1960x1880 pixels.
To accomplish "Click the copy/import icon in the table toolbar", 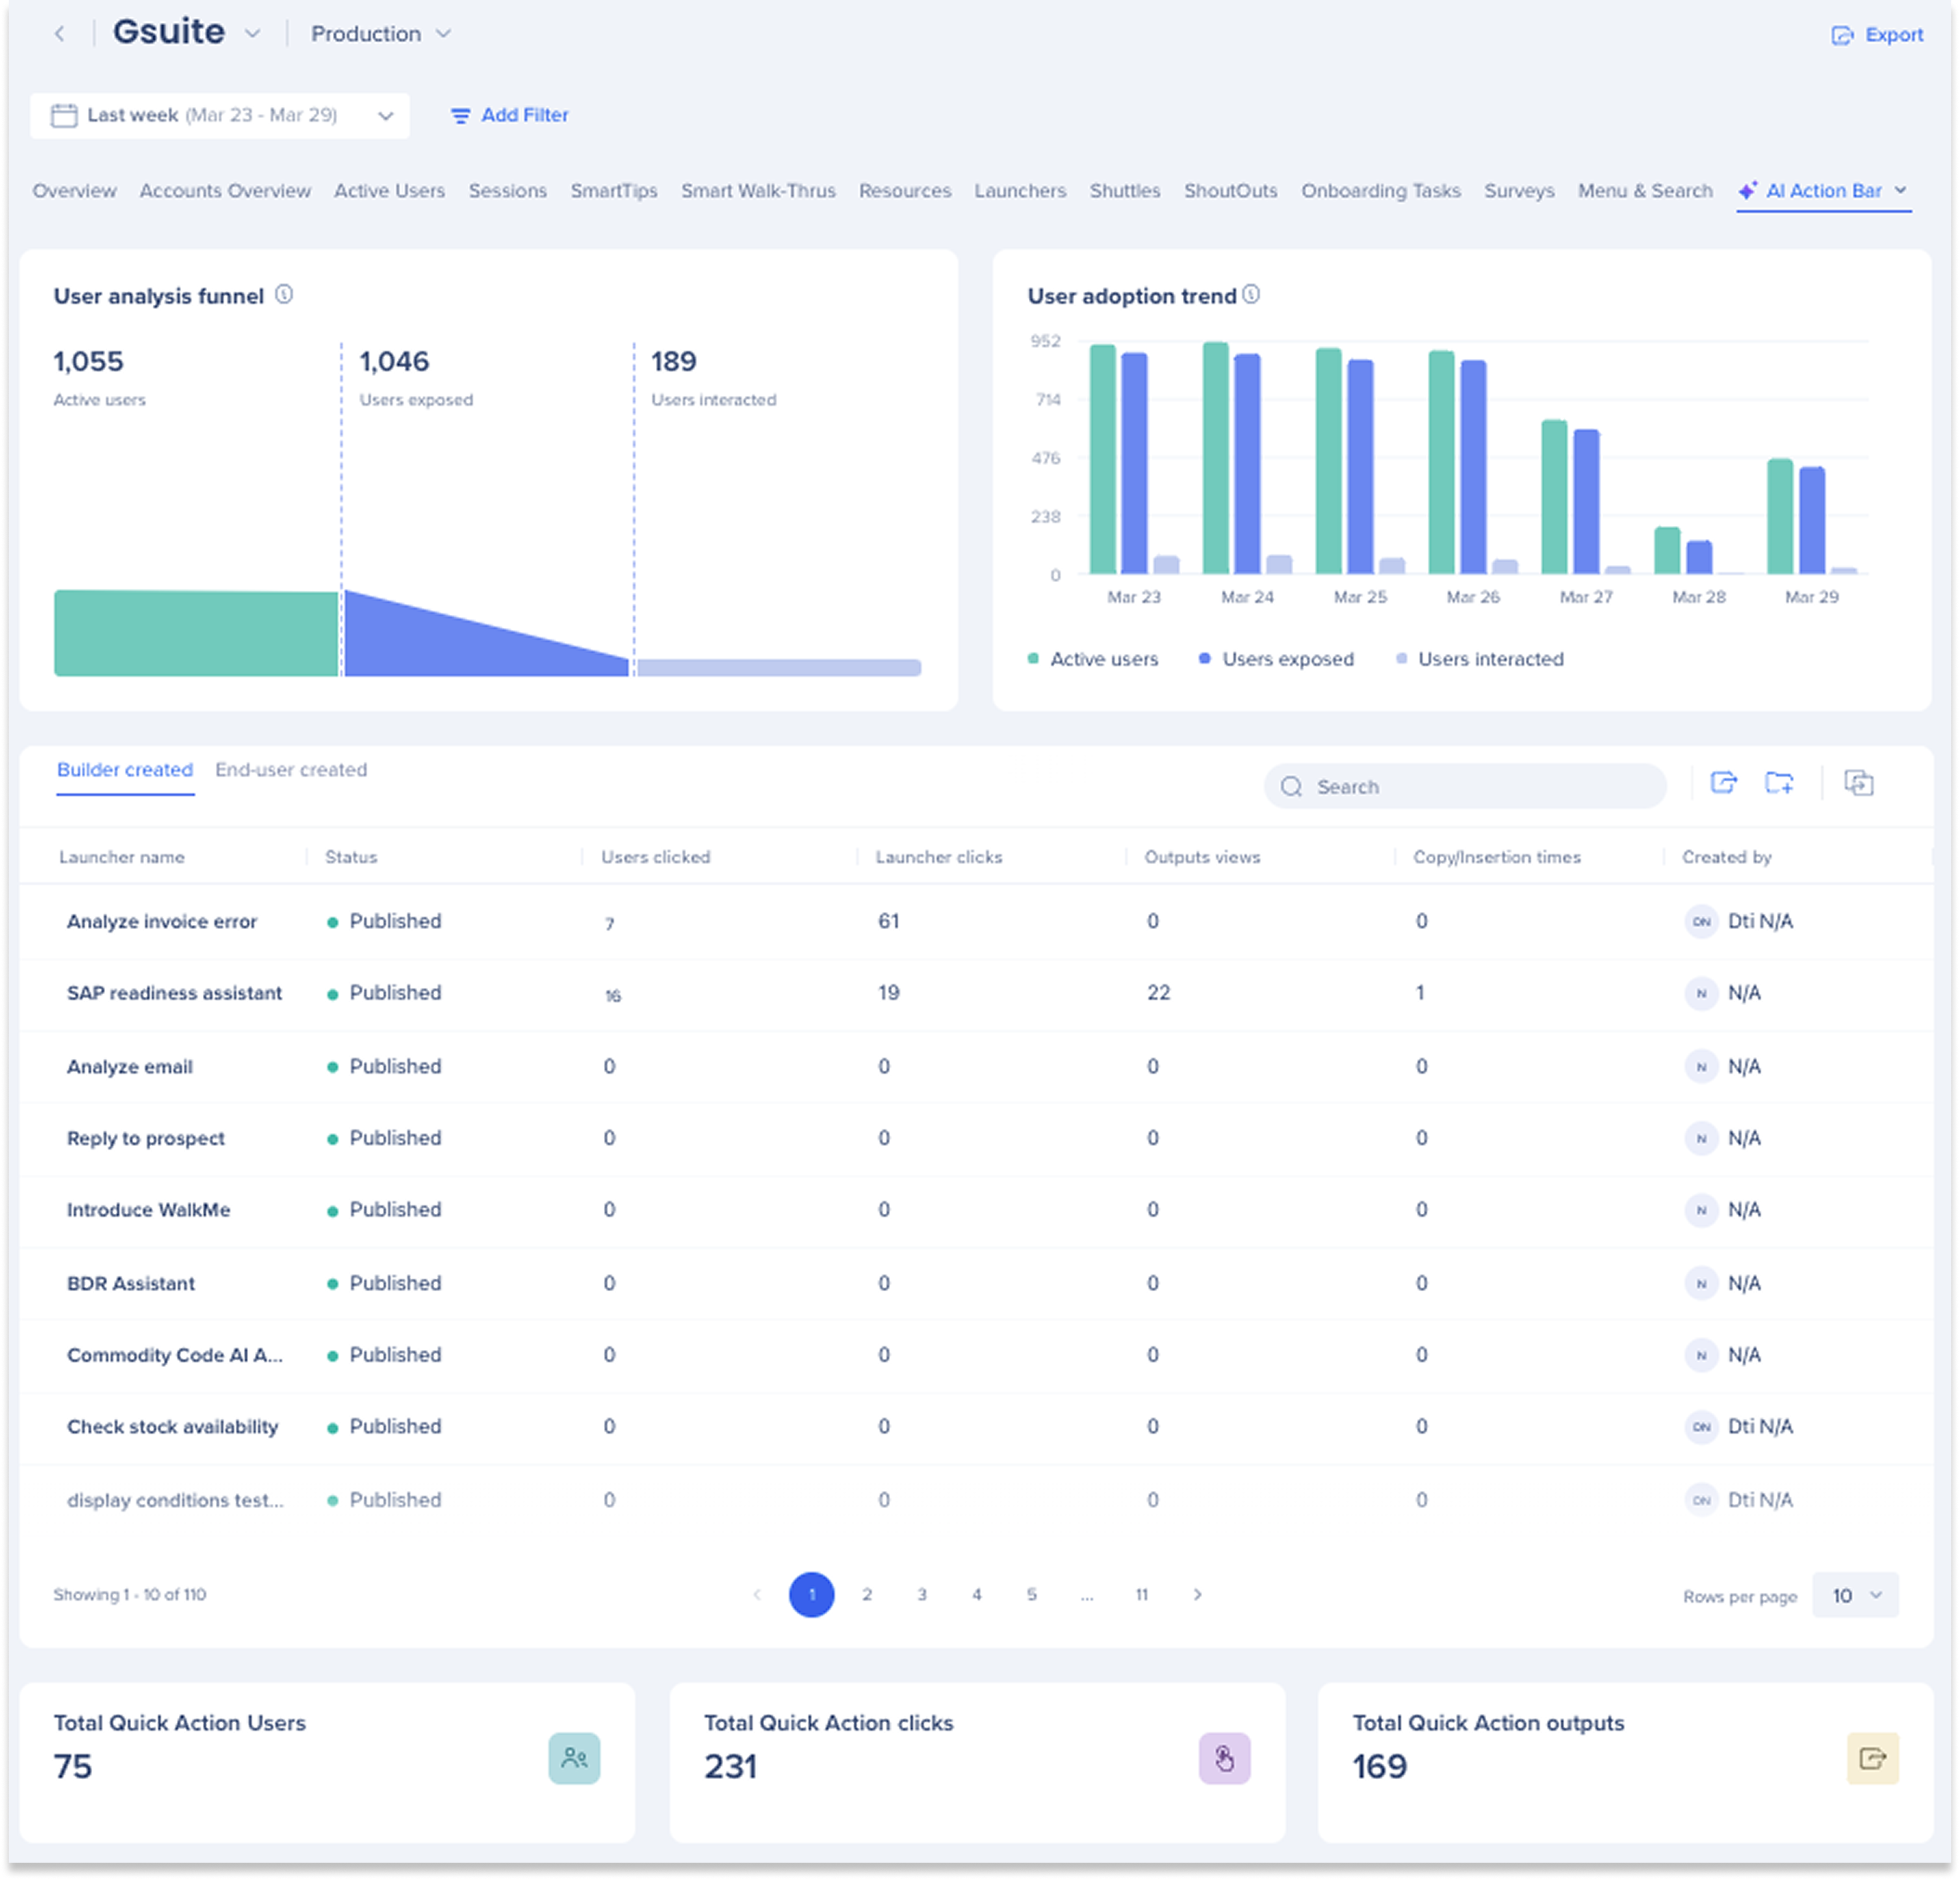I will point(1858,783).
